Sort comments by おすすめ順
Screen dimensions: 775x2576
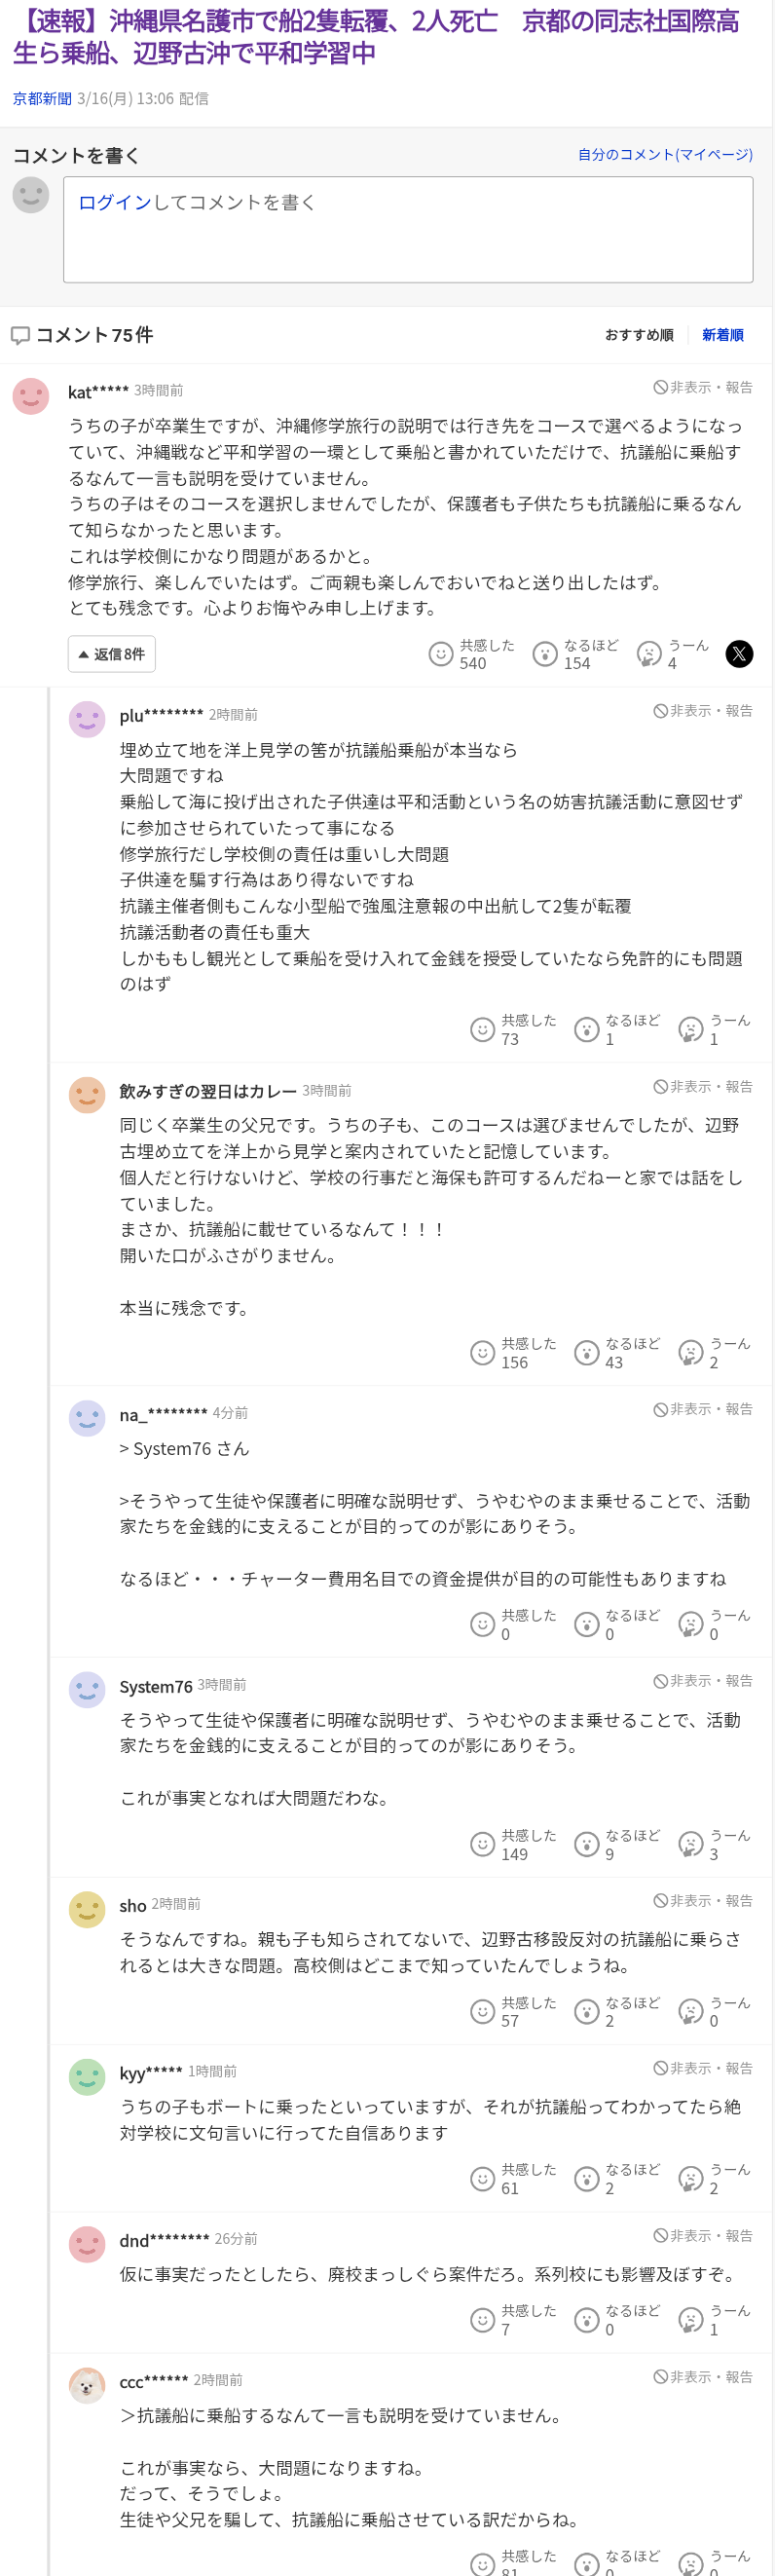coord(638,335)
